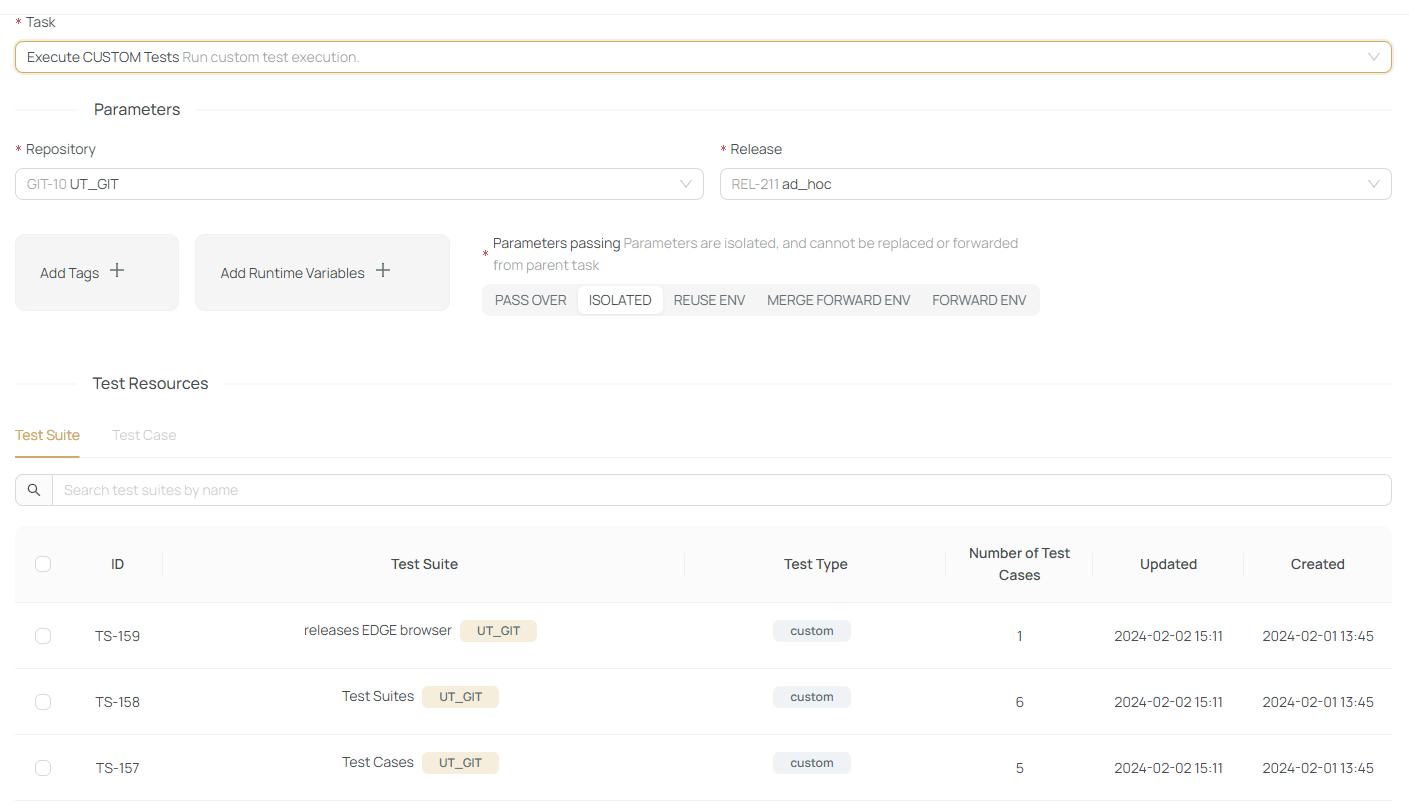
Task: Click the UT_GIT tag beside releases EDGE browser
Action: (x=498, y=631)
